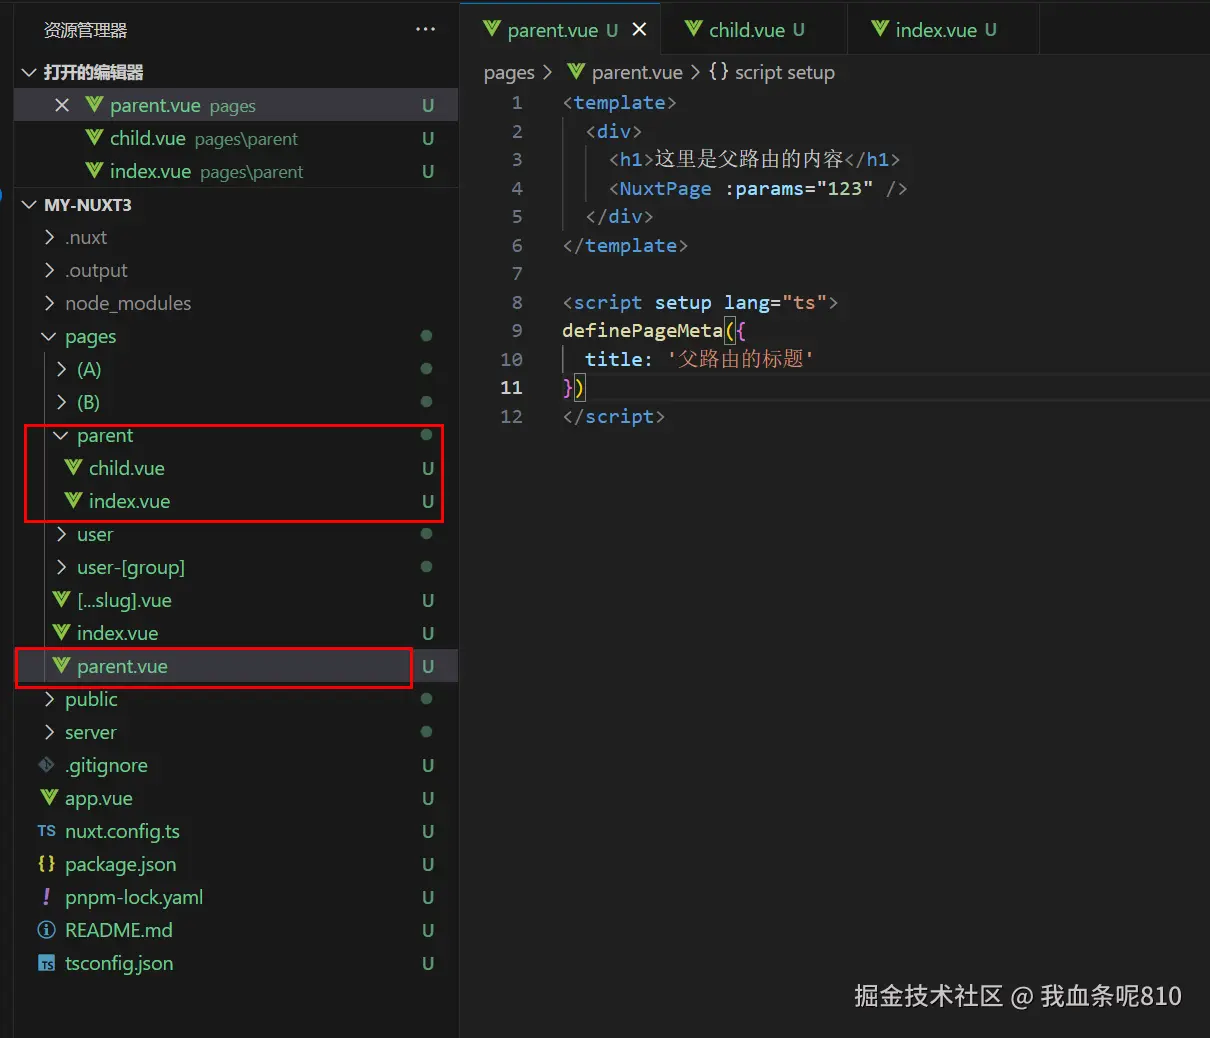
Task: Switch to the index.vue editor tab
Action: 935,30
